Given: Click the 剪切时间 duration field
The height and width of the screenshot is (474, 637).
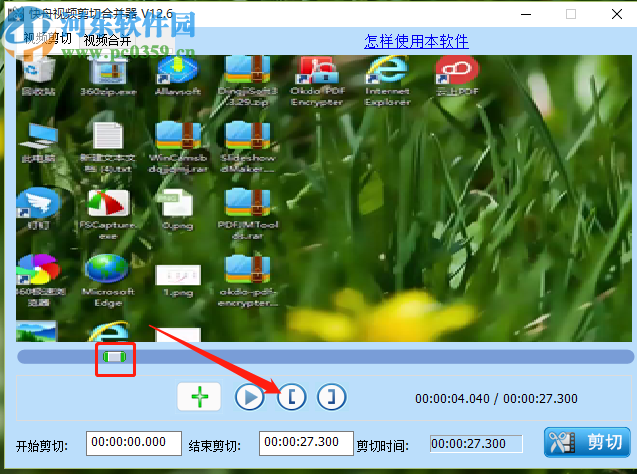Looking at the screenshot, I should [x=476, y=444].
